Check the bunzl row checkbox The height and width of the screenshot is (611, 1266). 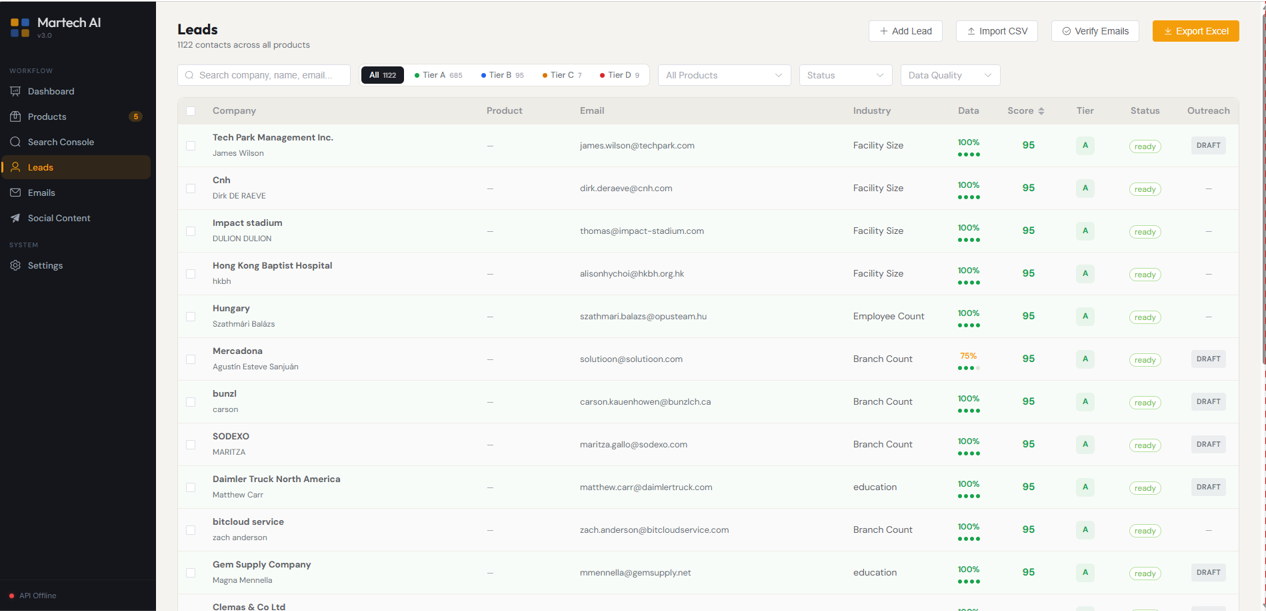(x=191, y=402)
